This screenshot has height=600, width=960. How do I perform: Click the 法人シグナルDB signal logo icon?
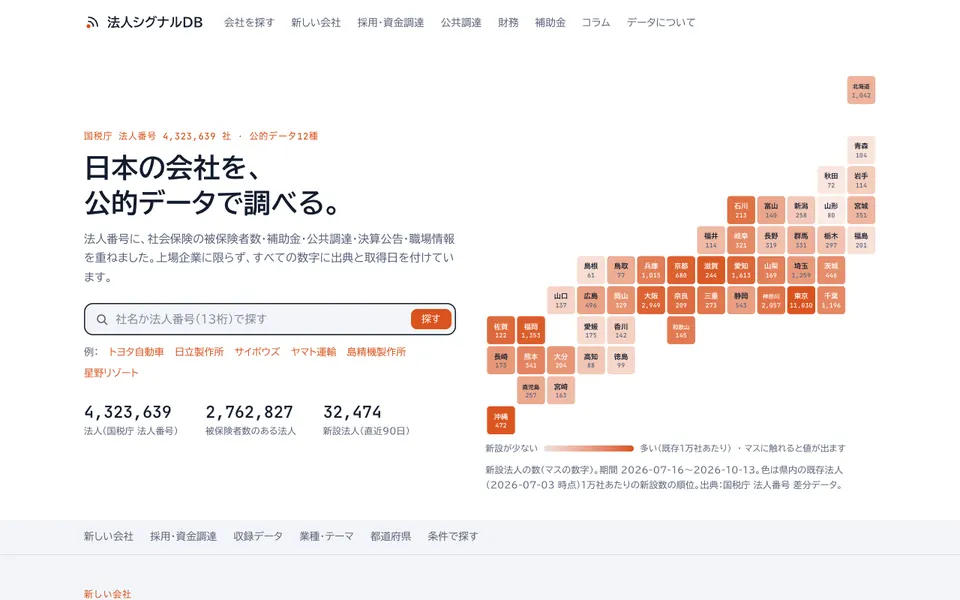92,23
